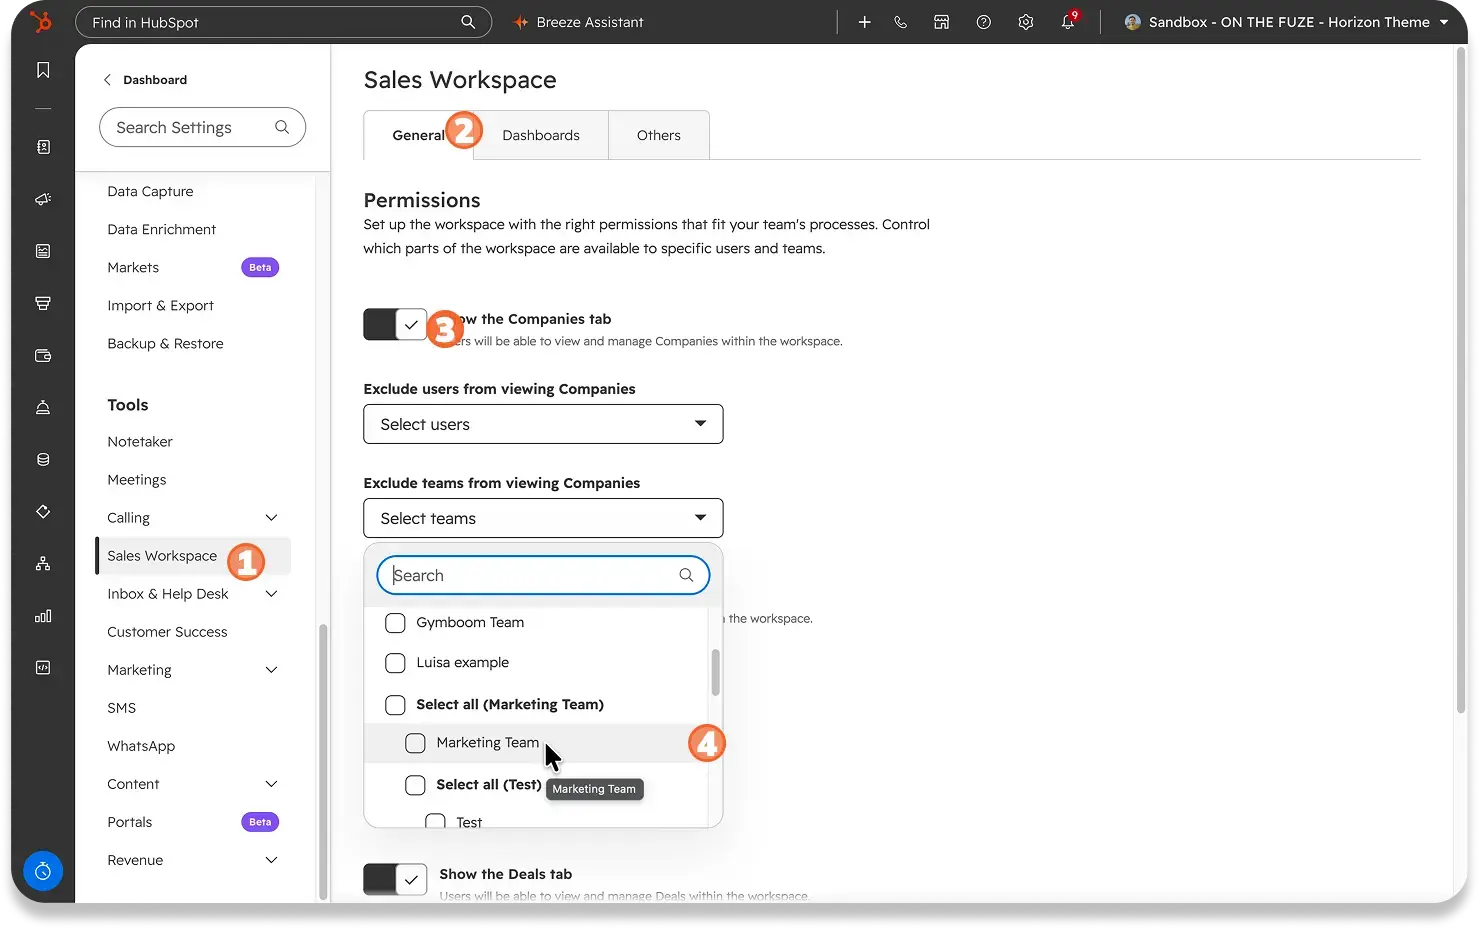The width and height of the screenshot is (1480, 930).
Task: Check Select all (Marketing Team) checkbox
Action: 395,705
